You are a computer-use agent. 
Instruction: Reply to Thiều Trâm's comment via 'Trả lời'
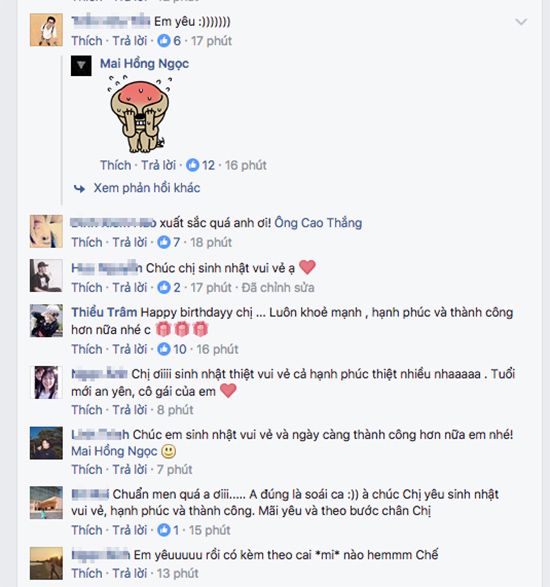130,349
